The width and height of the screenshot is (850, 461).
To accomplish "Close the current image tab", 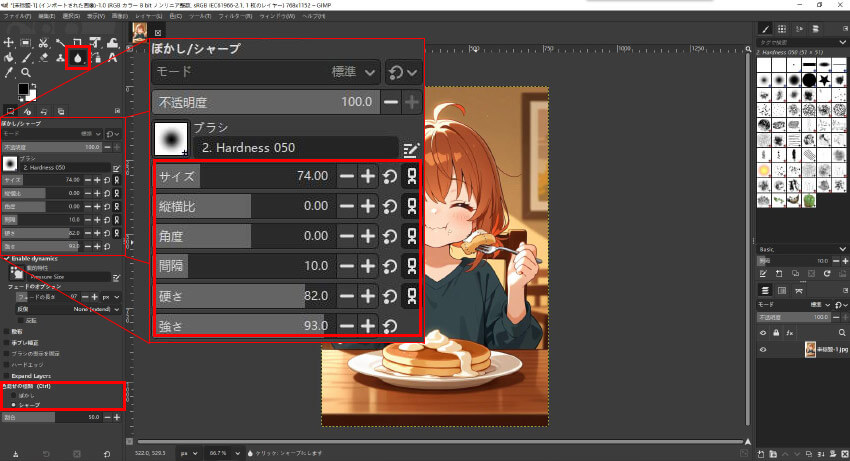I will point(158,33).
